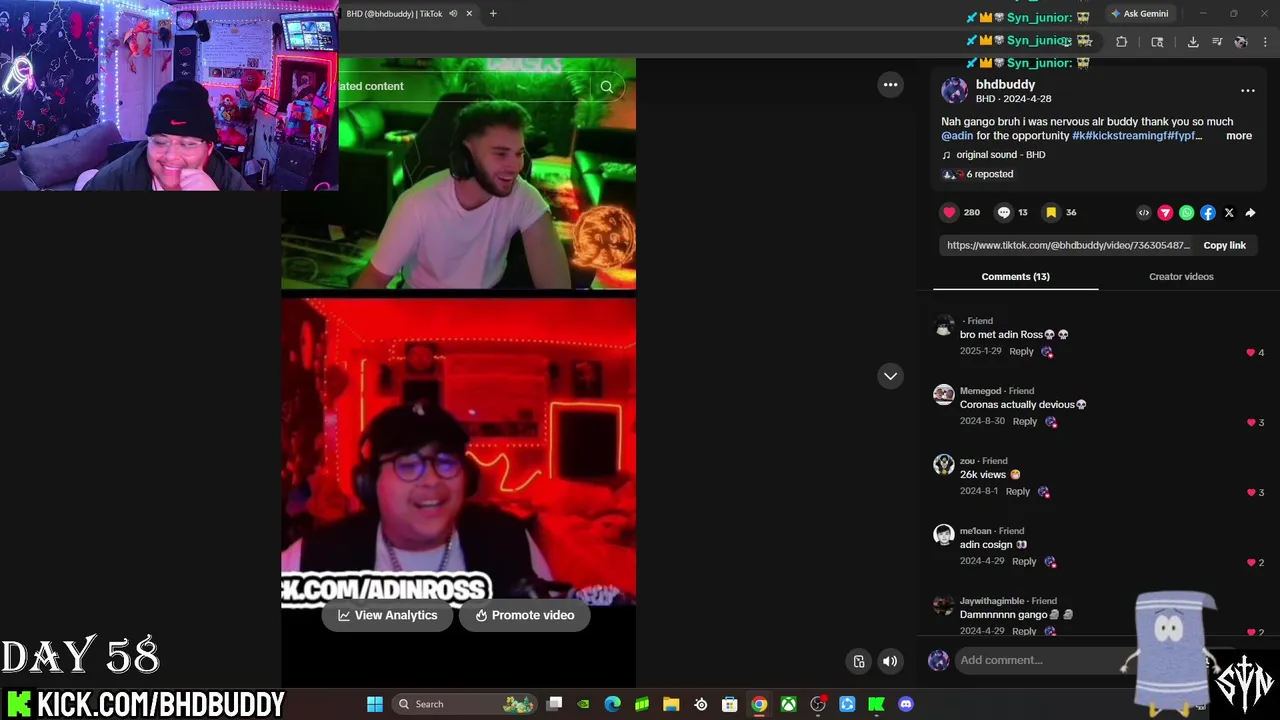Open the three-dot menu beside bhdbuddy
The width and height of the screenshot is (1280, 720).
1247,90
